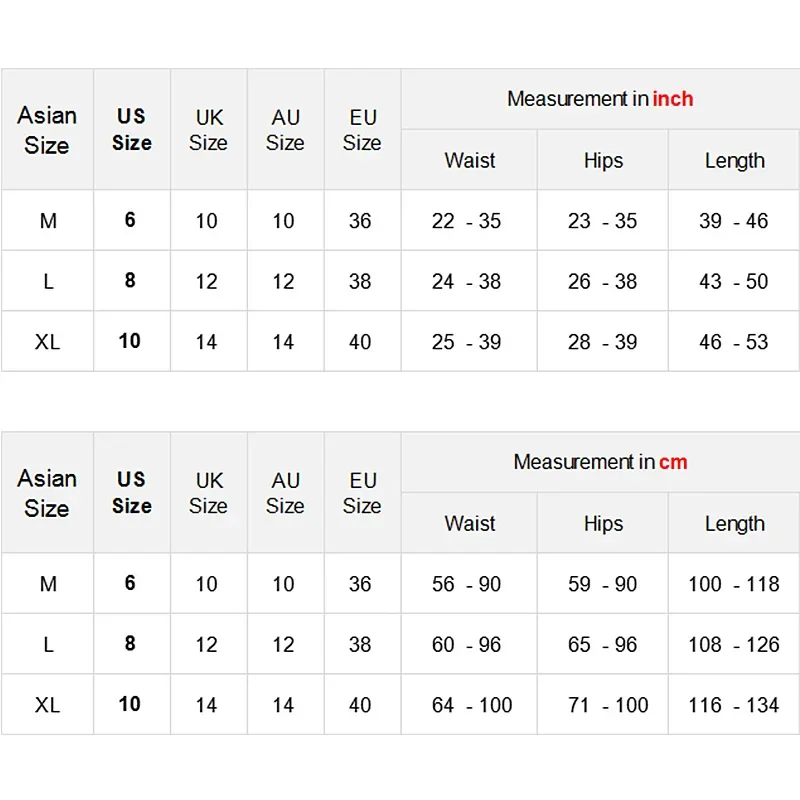800x800 pixels.
Task: Click the "Hips" column header in the cm table
Action: coord(603,524)
